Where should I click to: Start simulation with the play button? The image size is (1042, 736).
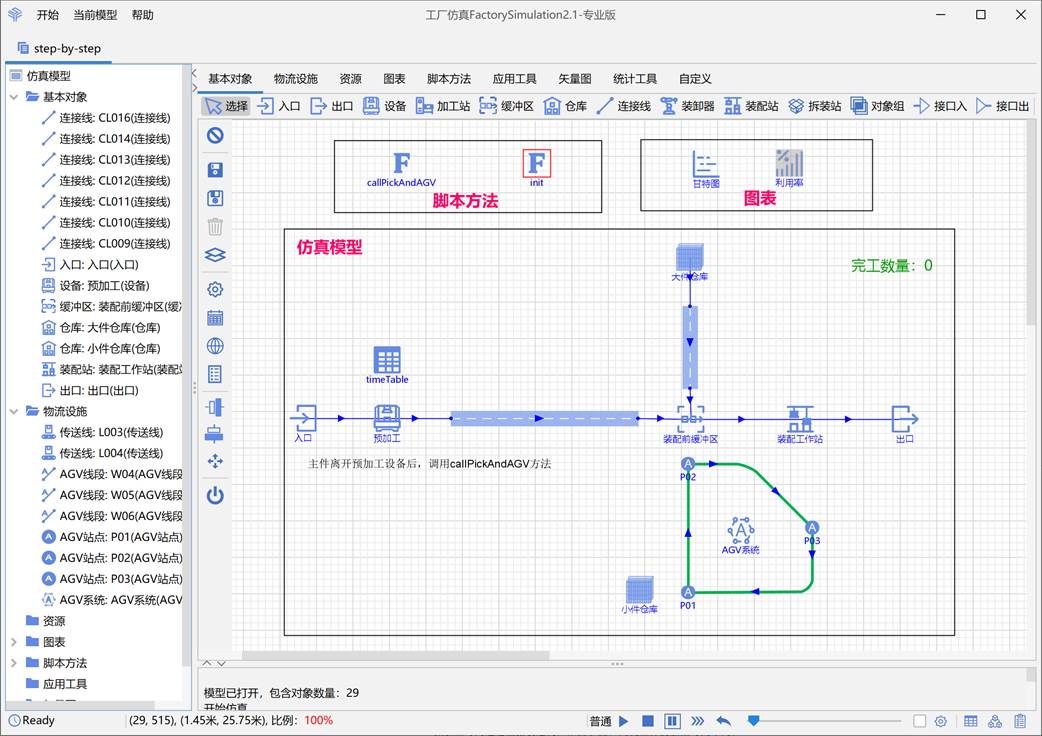[624, 720]
